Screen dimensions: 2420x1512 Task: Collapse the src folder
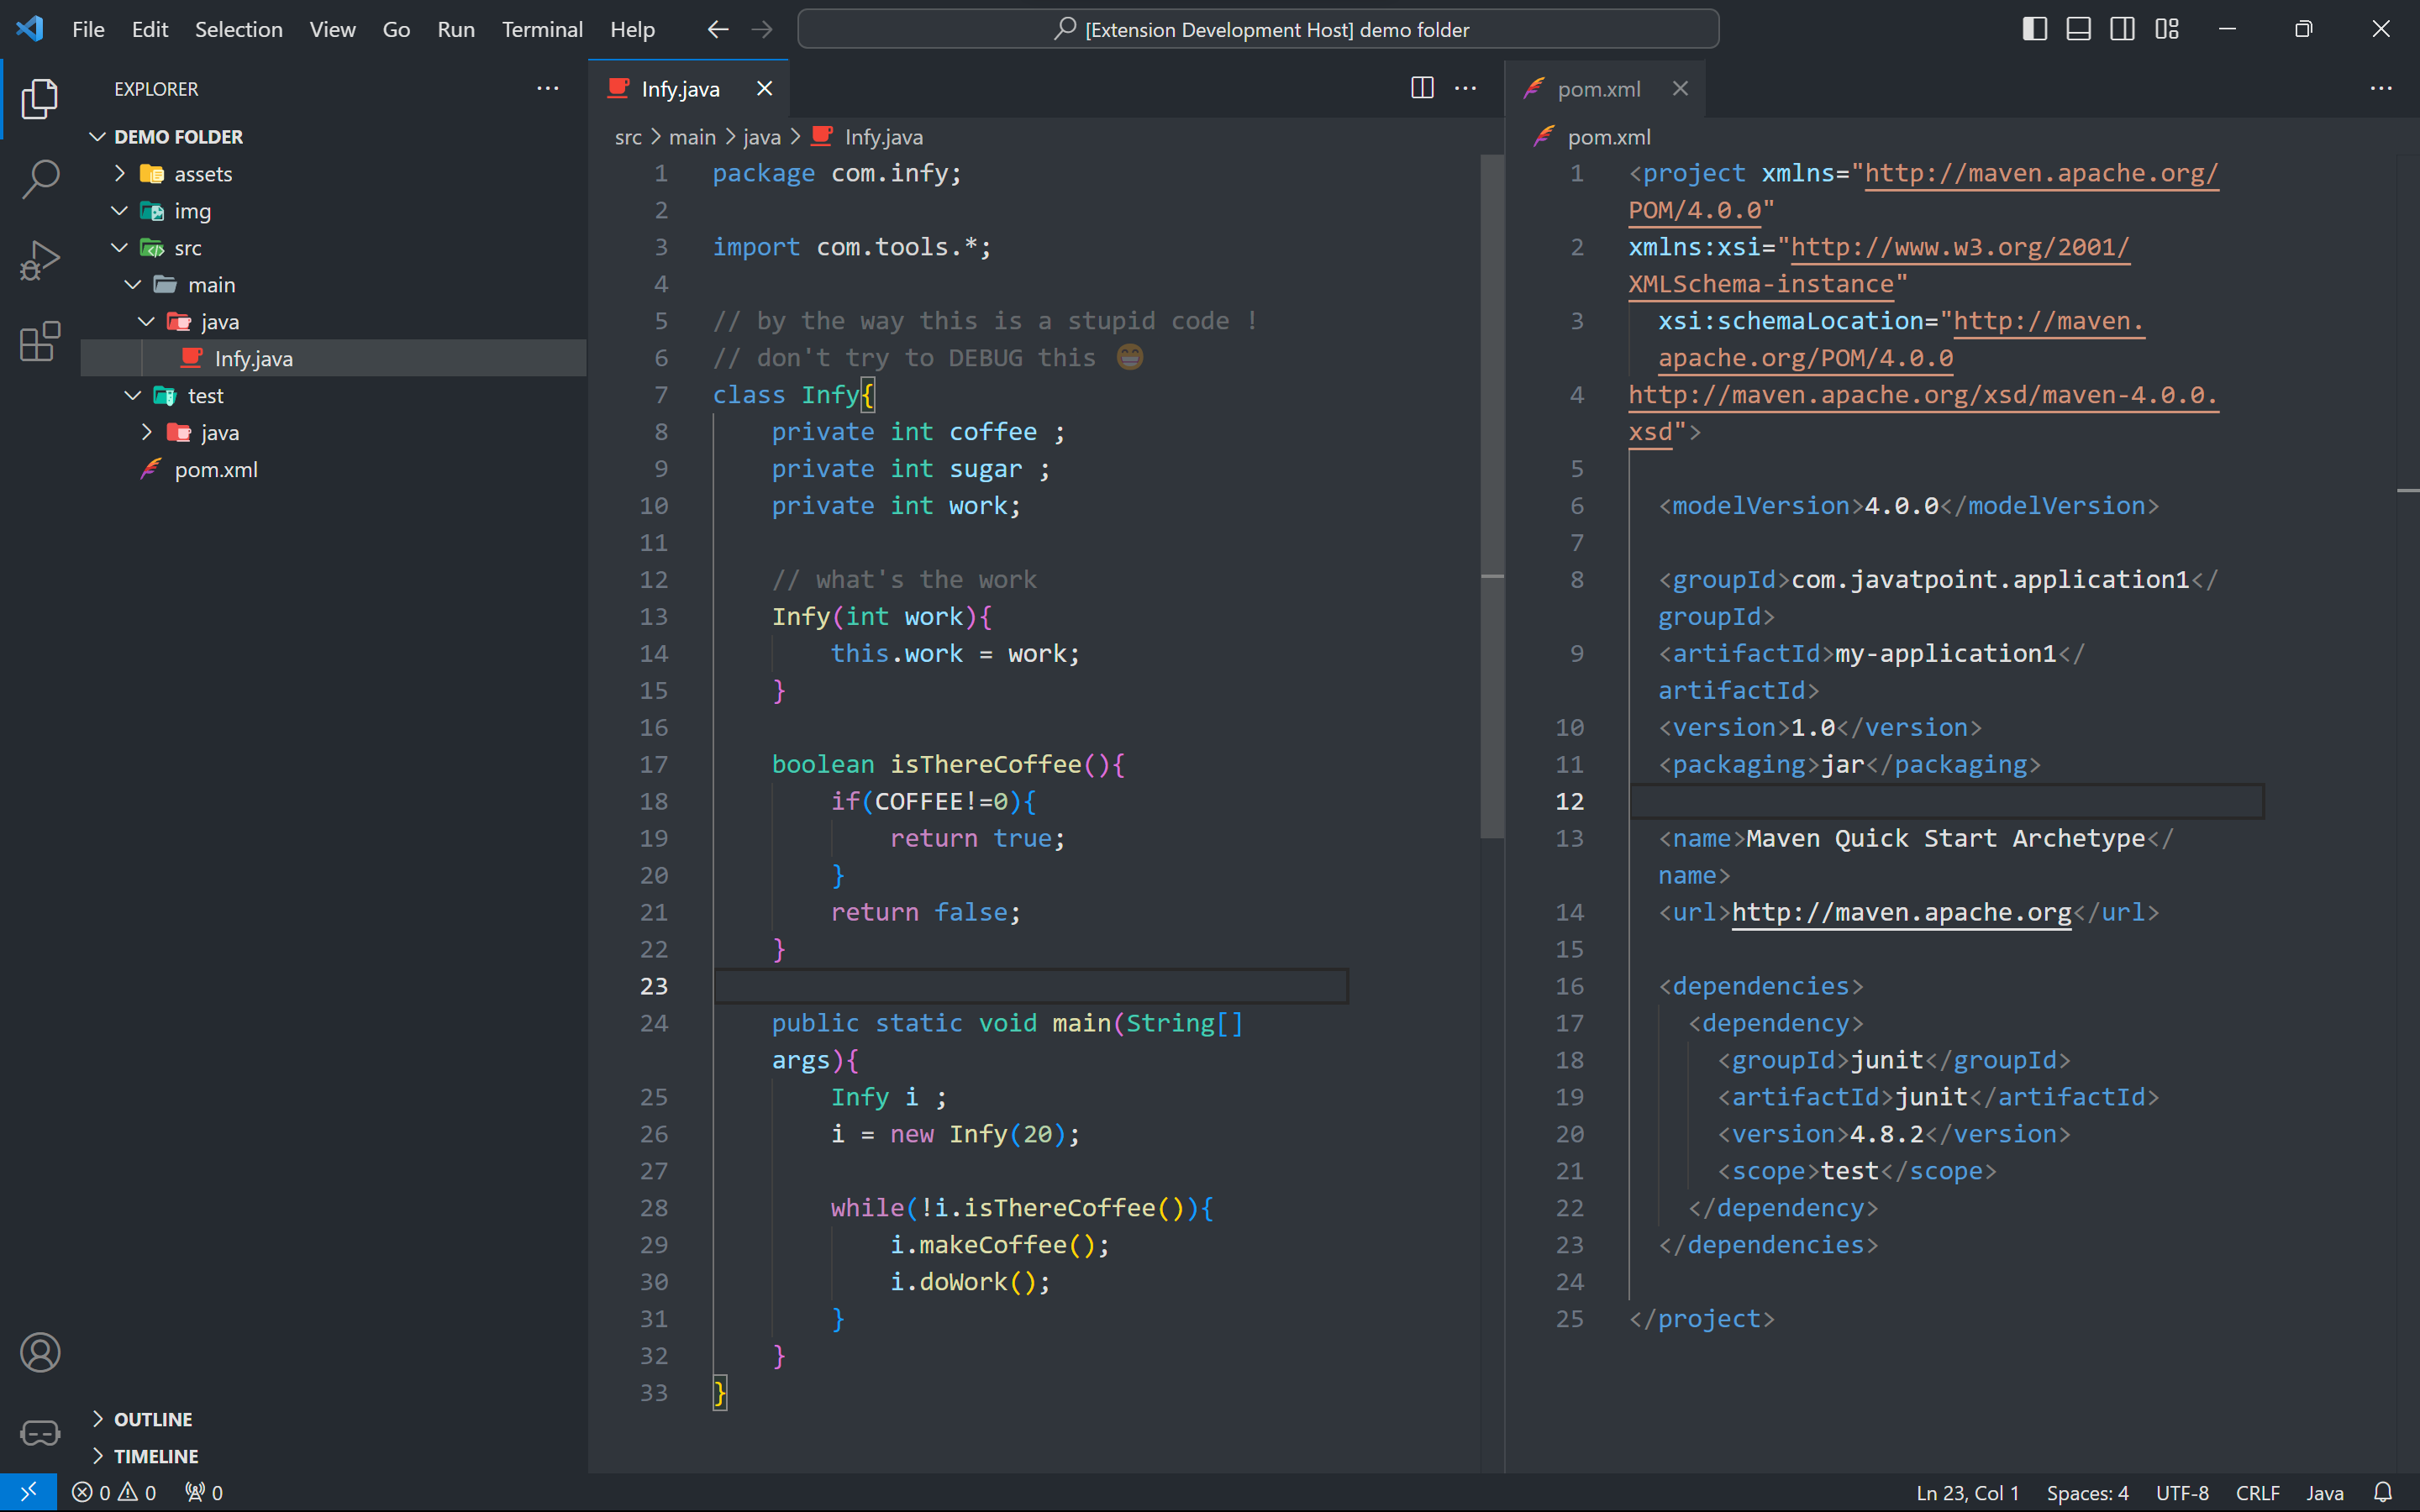187,248
